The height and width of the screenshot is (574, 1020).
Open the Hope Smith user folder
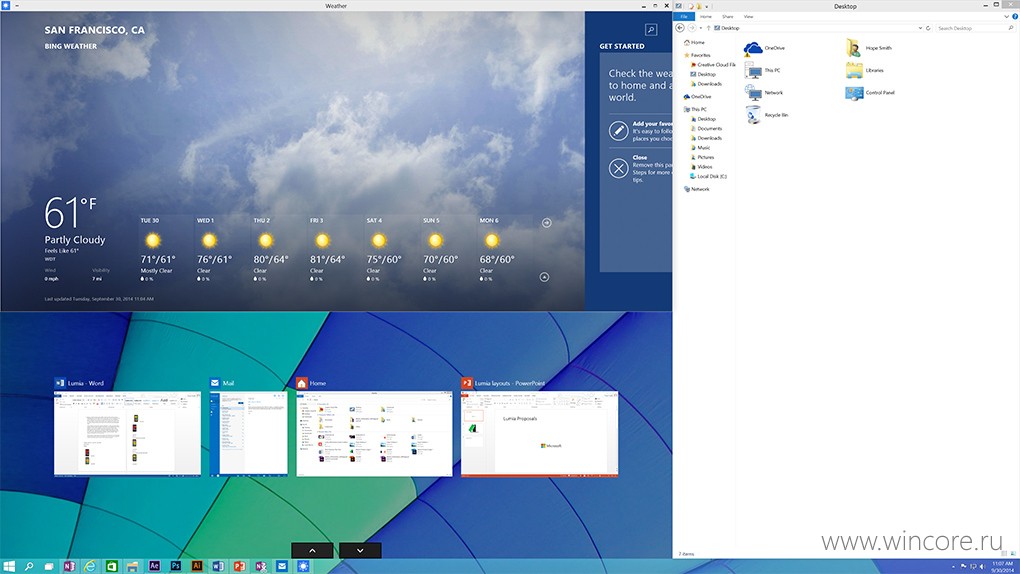(x=869, y=48)
